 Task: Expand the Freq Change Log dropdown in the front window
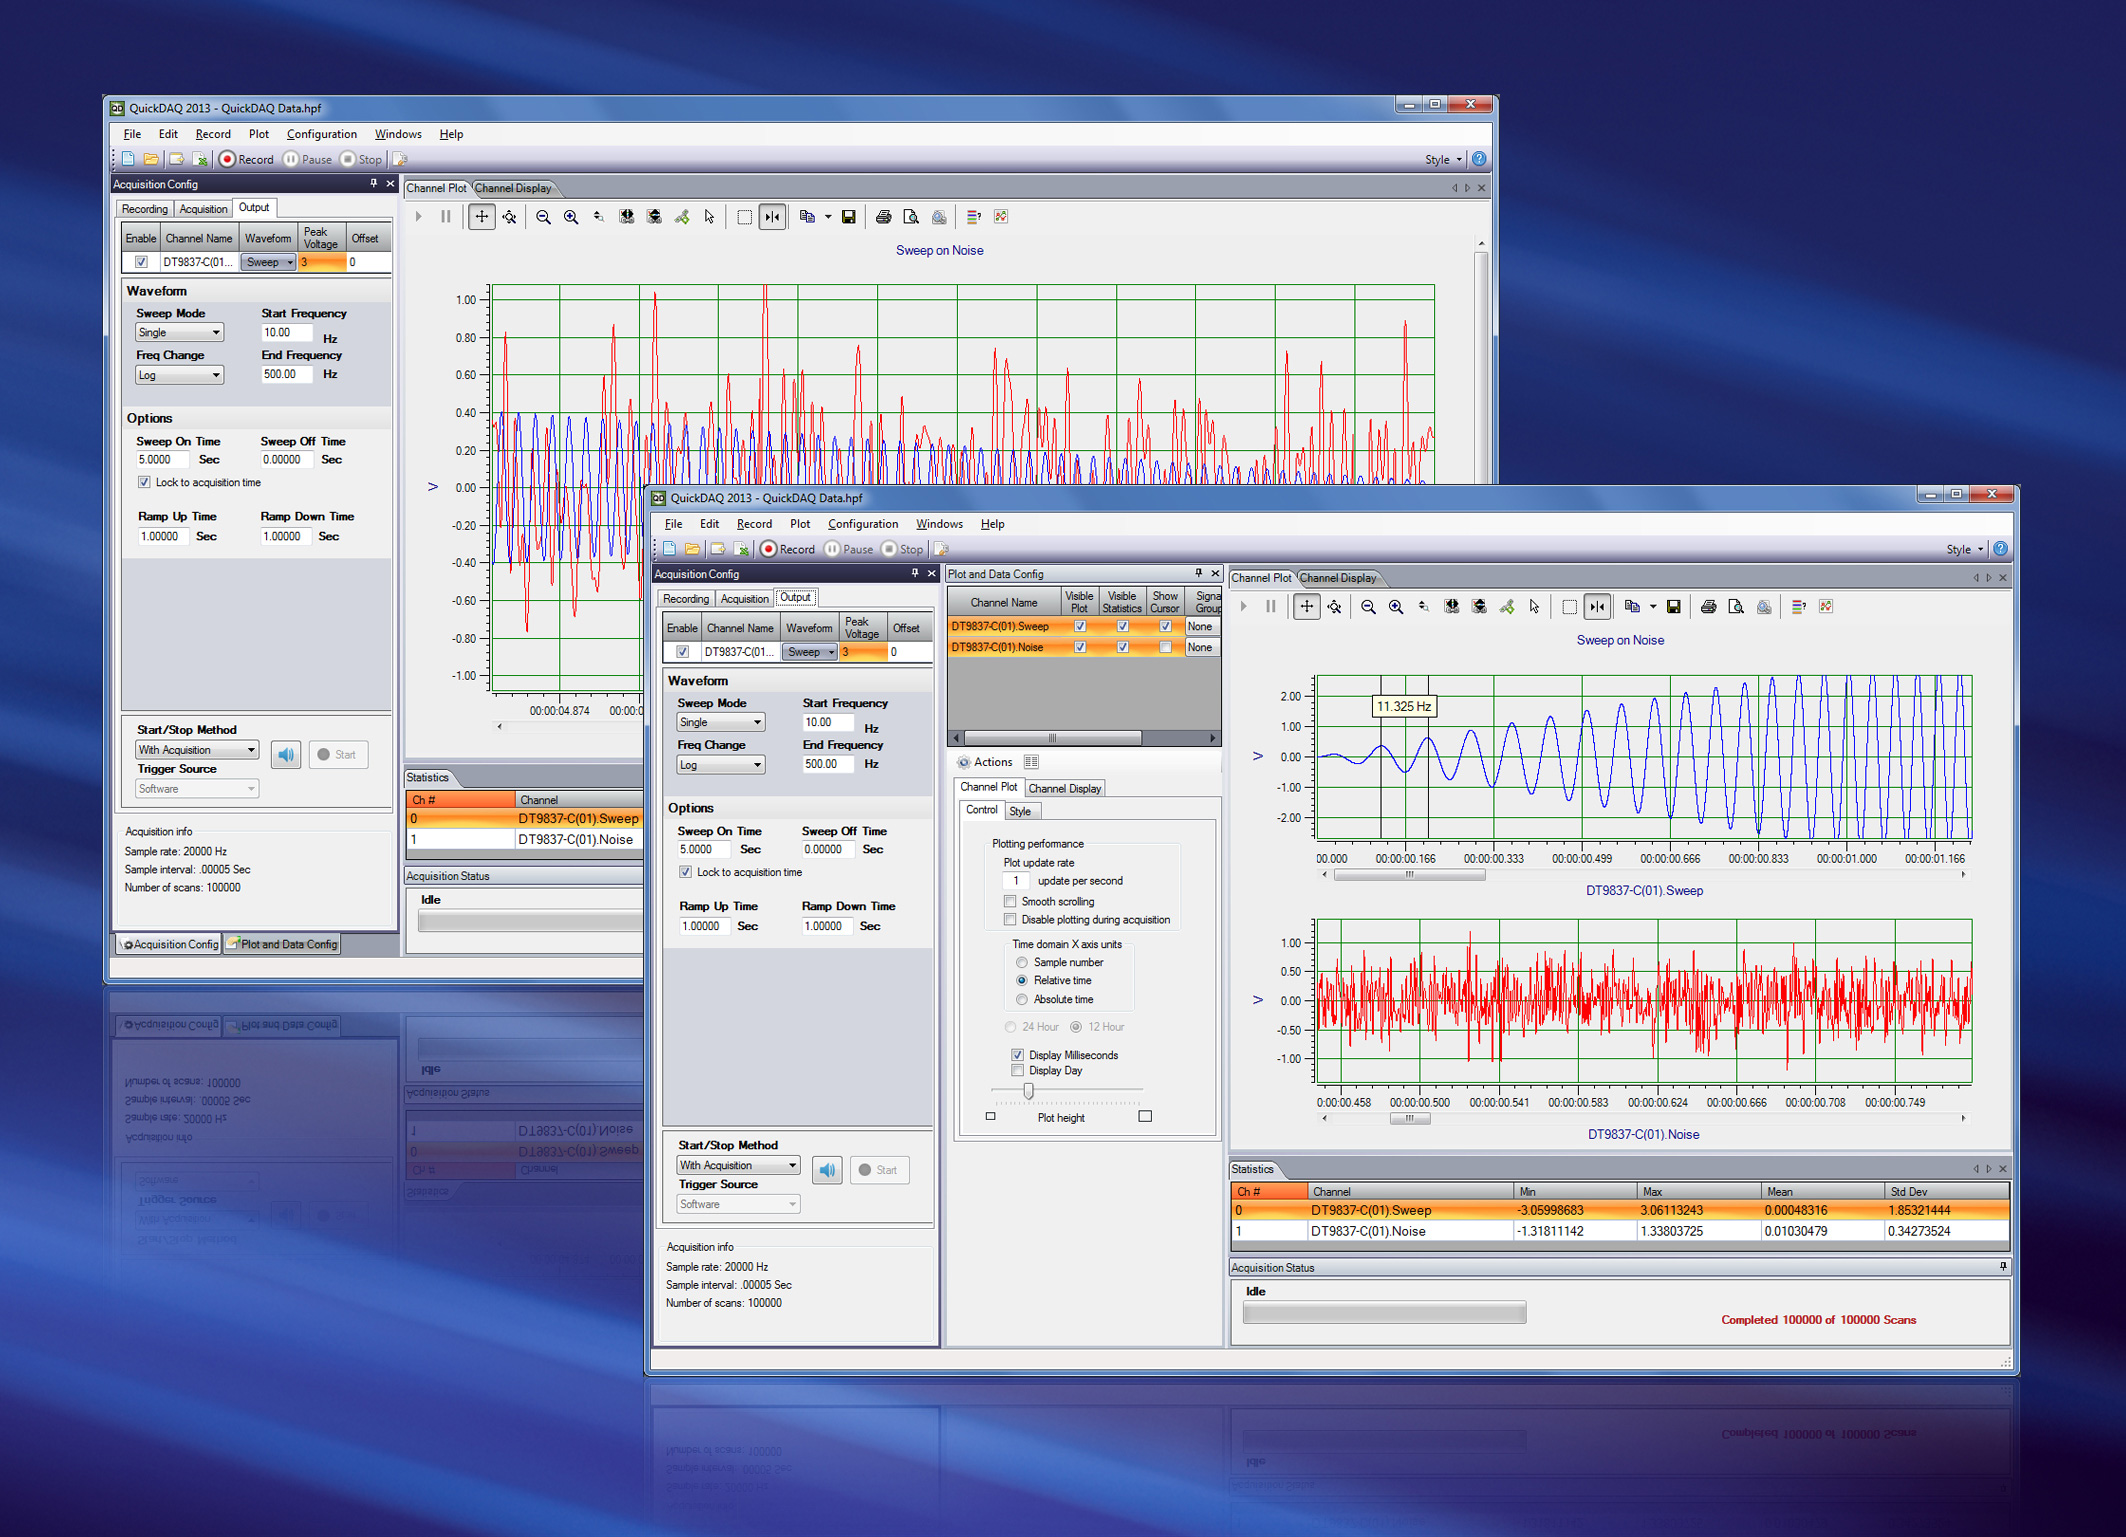[721, 765]
